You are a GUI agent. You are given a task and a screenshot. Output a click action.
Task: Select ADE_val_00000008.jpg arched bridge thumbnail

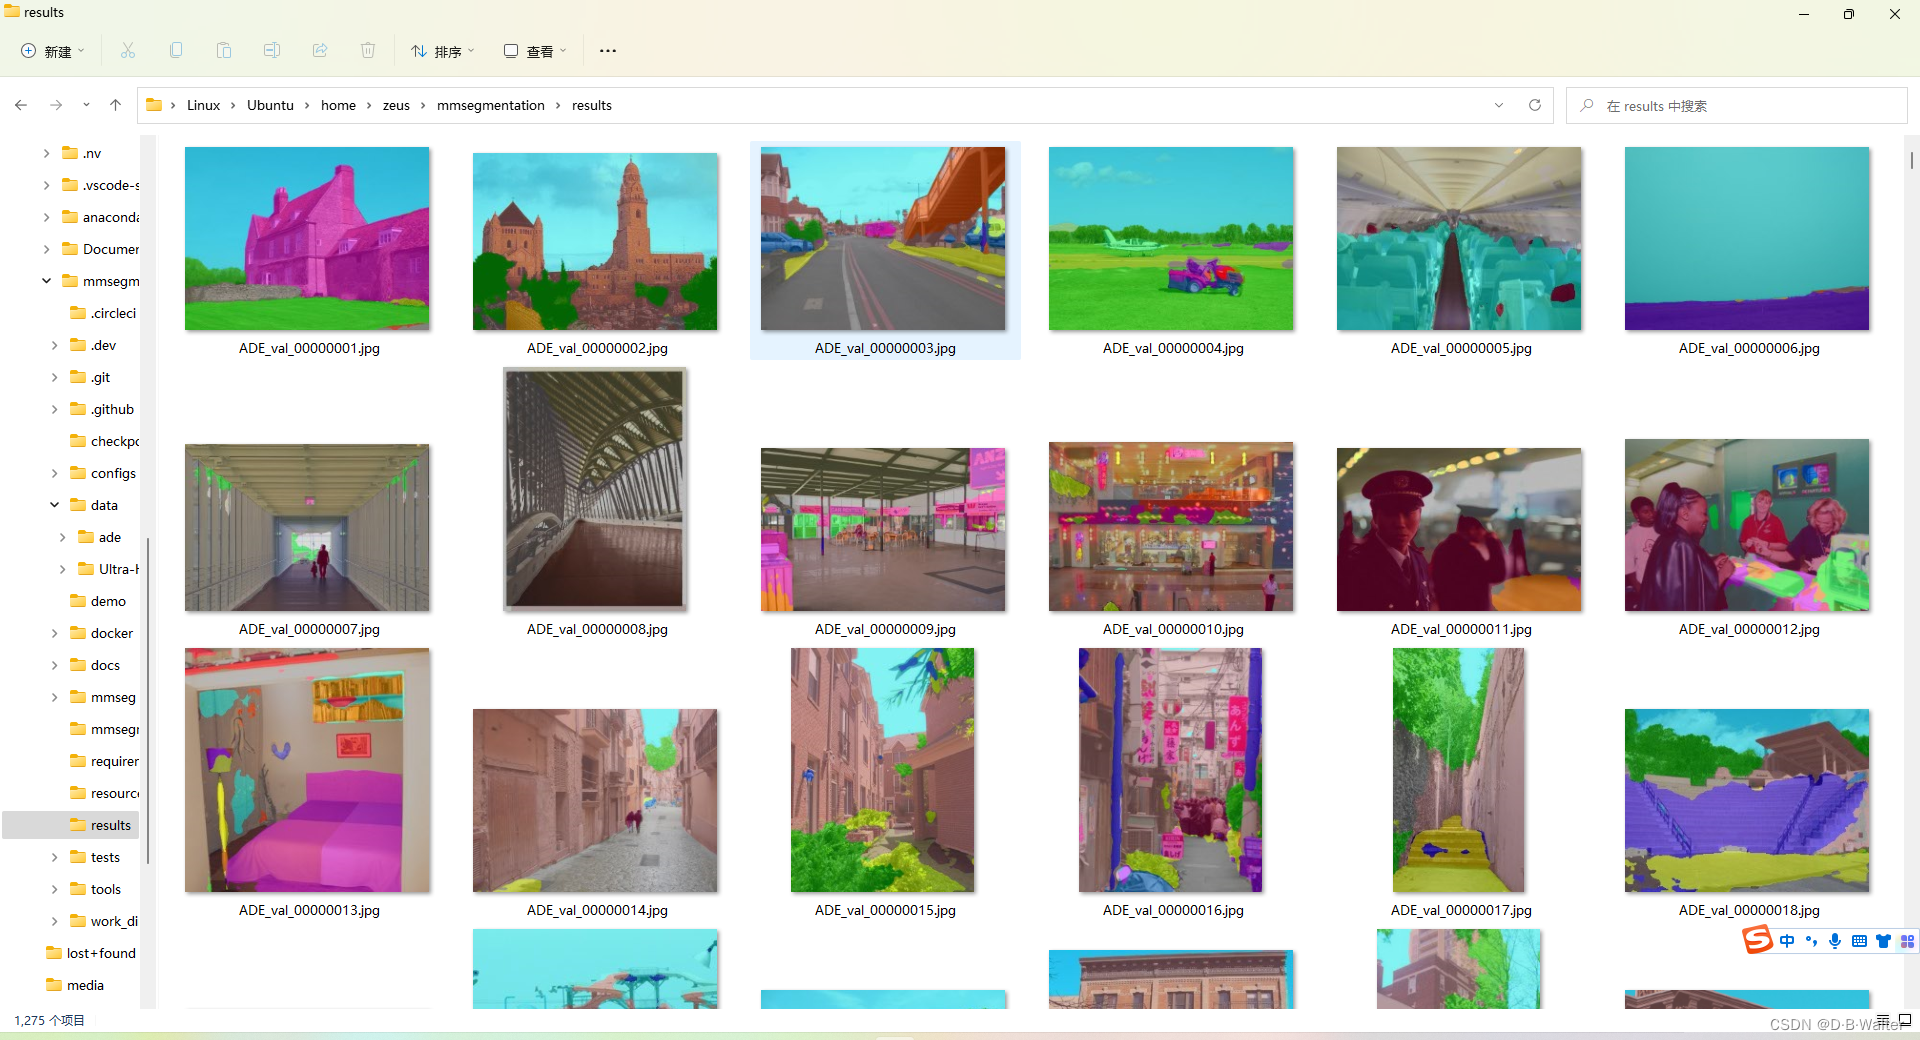(x=595, y=489)
